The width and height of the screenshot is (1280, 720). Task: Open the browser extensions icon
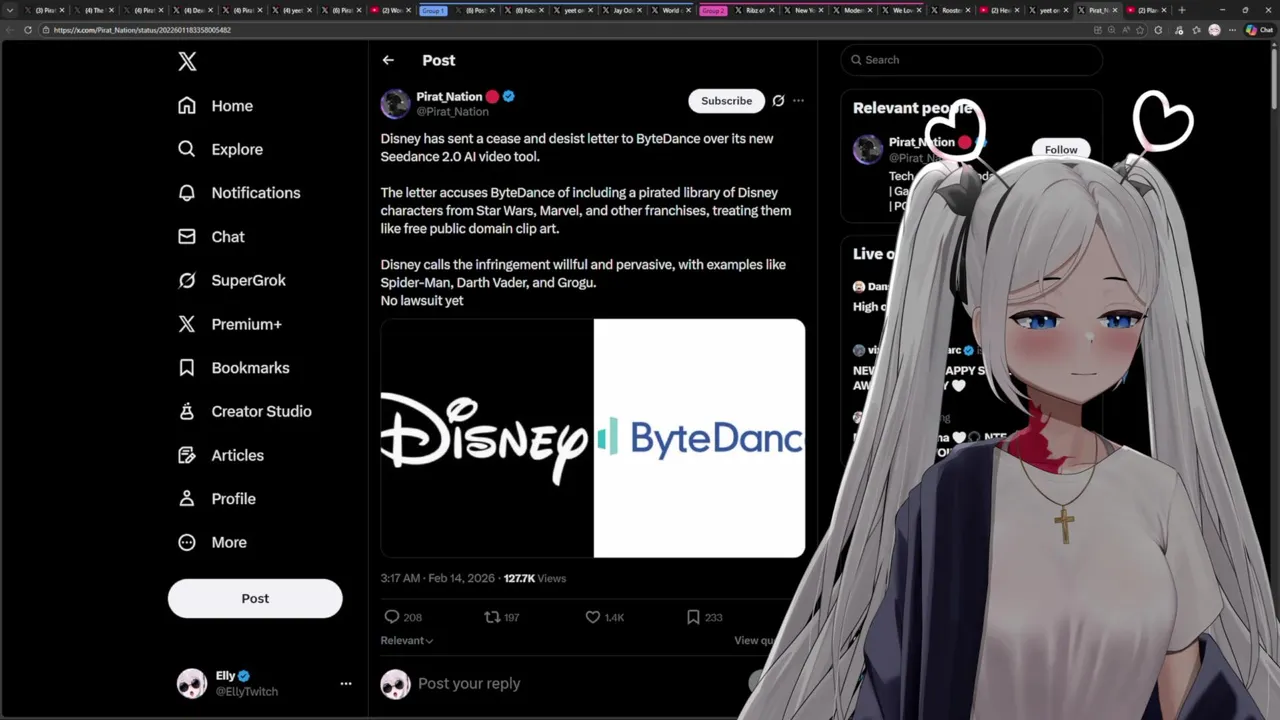(1158, 30)
